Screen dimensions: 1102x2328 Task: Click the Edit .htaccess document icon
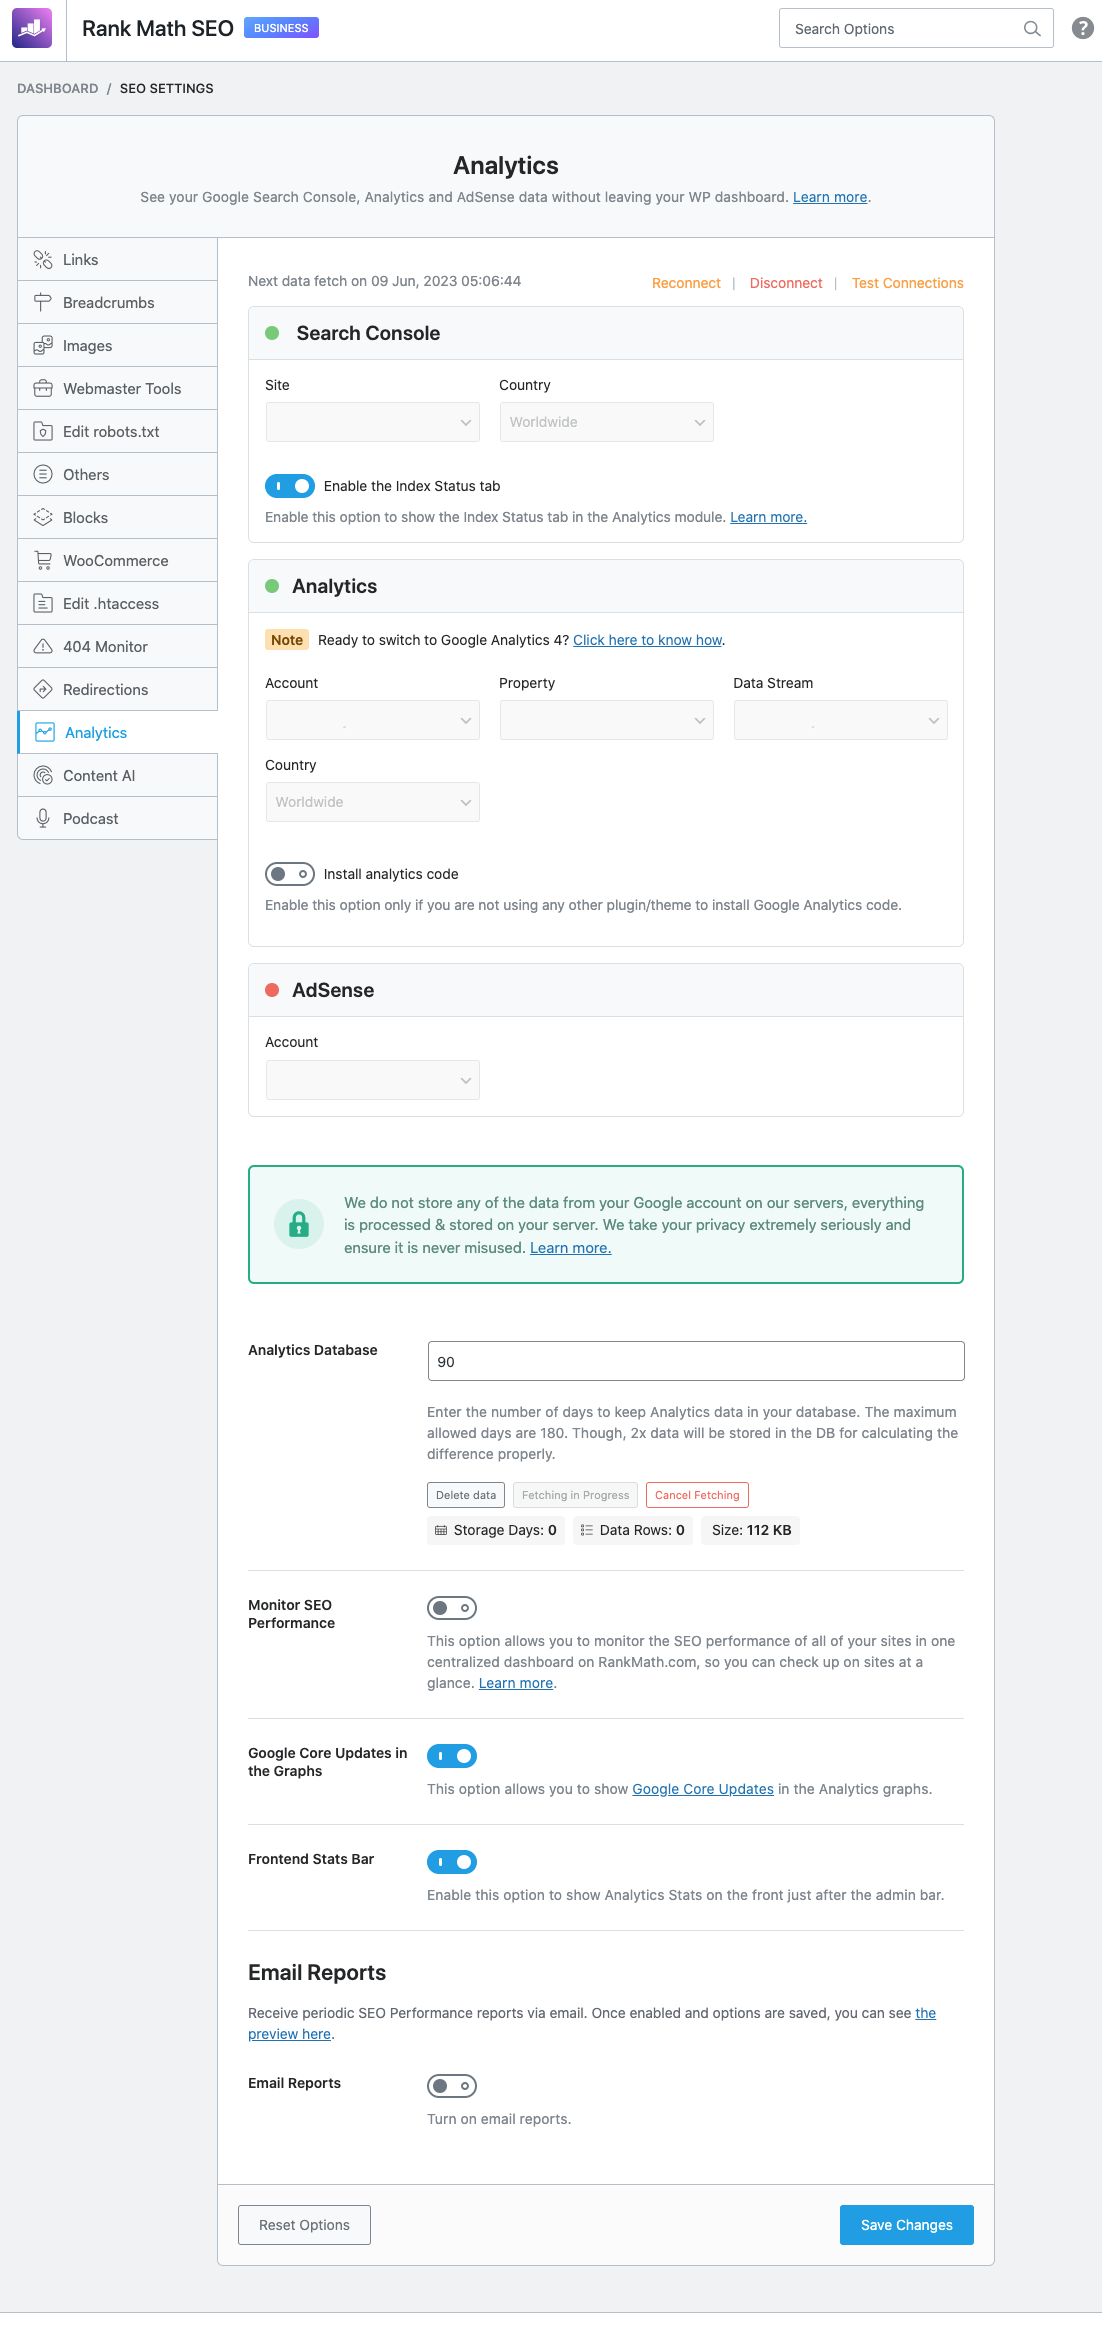click(x=43, y=604)
